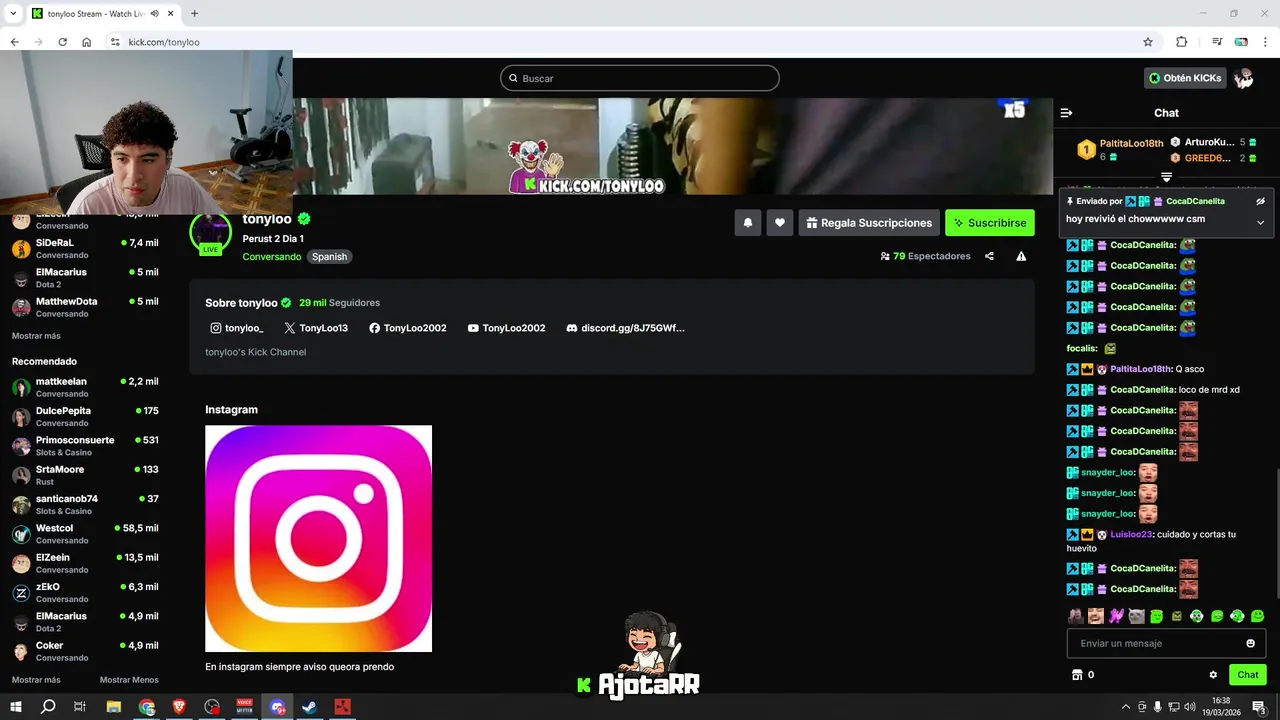Bookmark this page with the star icon
Image resolution: width=1280 pixels, height=720 pixels.
pos(1148,42)
